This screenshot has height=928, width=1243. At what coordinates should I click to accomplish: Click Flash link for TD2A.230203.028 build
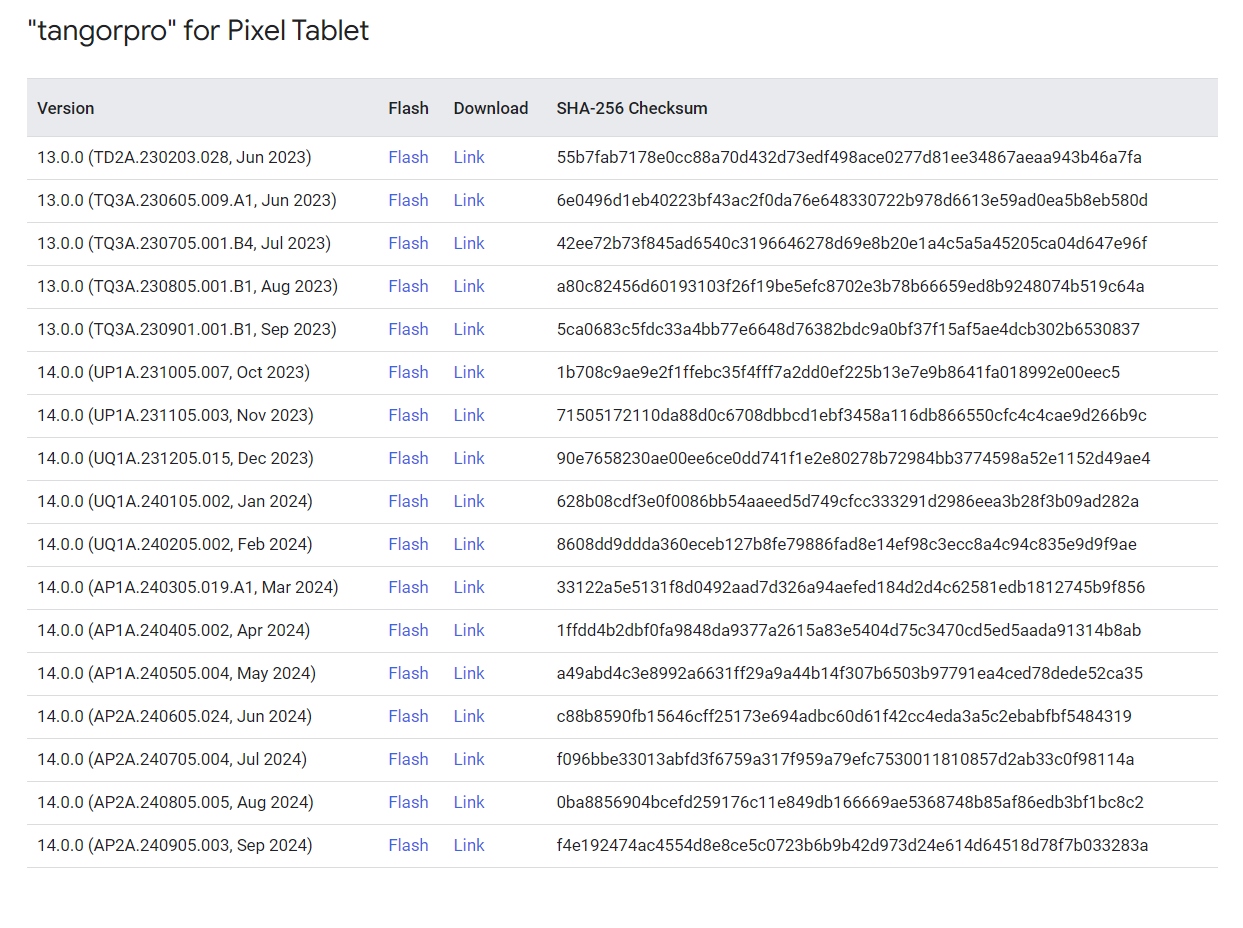[408, 157]
